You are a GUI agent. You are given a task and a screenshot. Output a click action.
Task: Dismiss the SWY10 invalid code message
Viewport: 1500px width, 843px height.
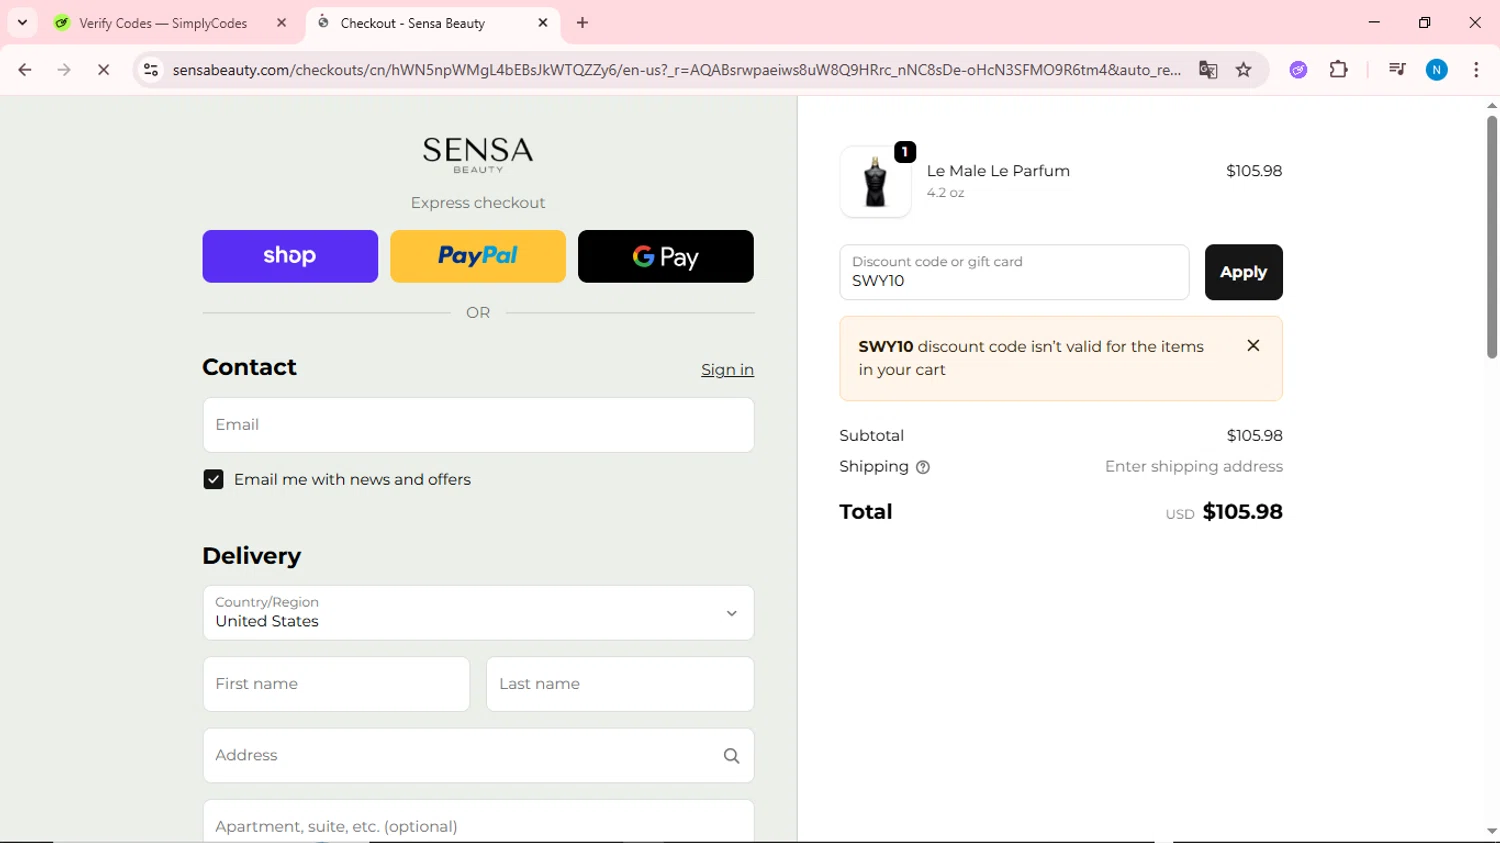1253,346
